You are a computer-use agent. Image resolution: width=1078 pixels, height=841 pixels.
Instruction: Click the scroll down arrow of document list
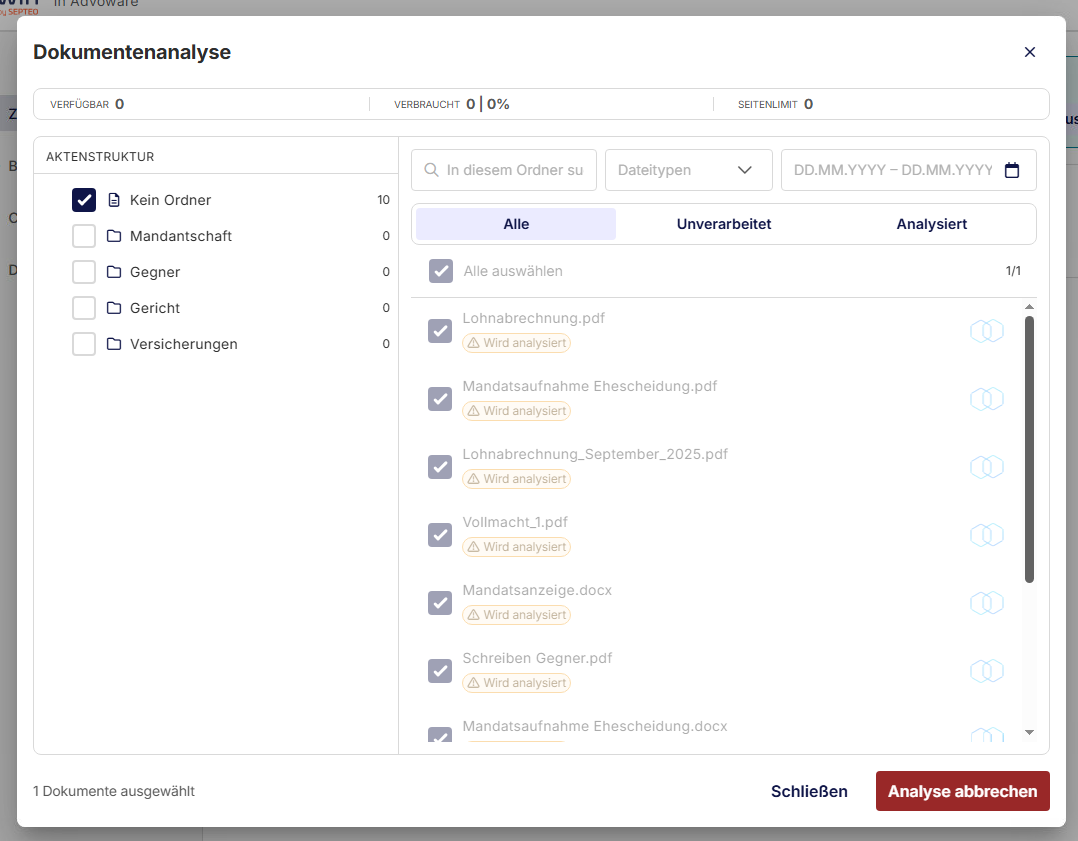1029,732
